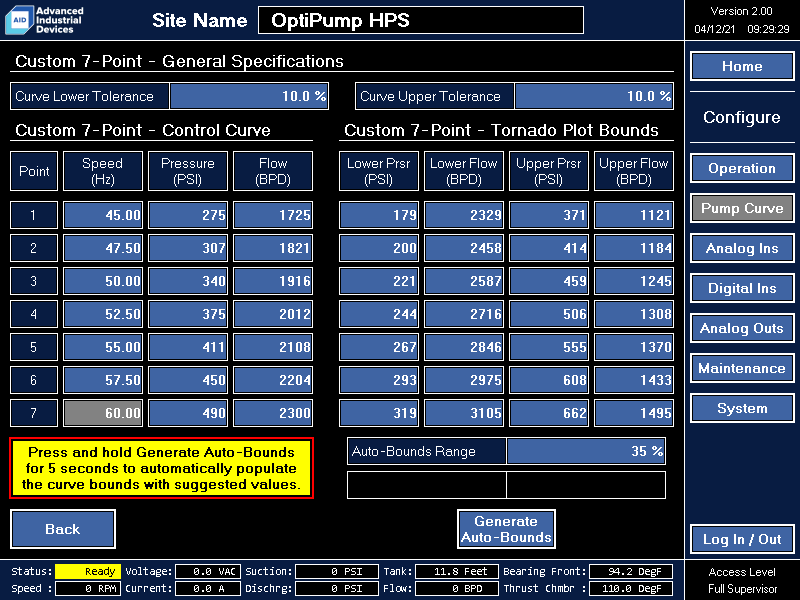Screen dimensions: 800x600
Task: Edit point 6 speed 57.50
Action: coord(103,380)
